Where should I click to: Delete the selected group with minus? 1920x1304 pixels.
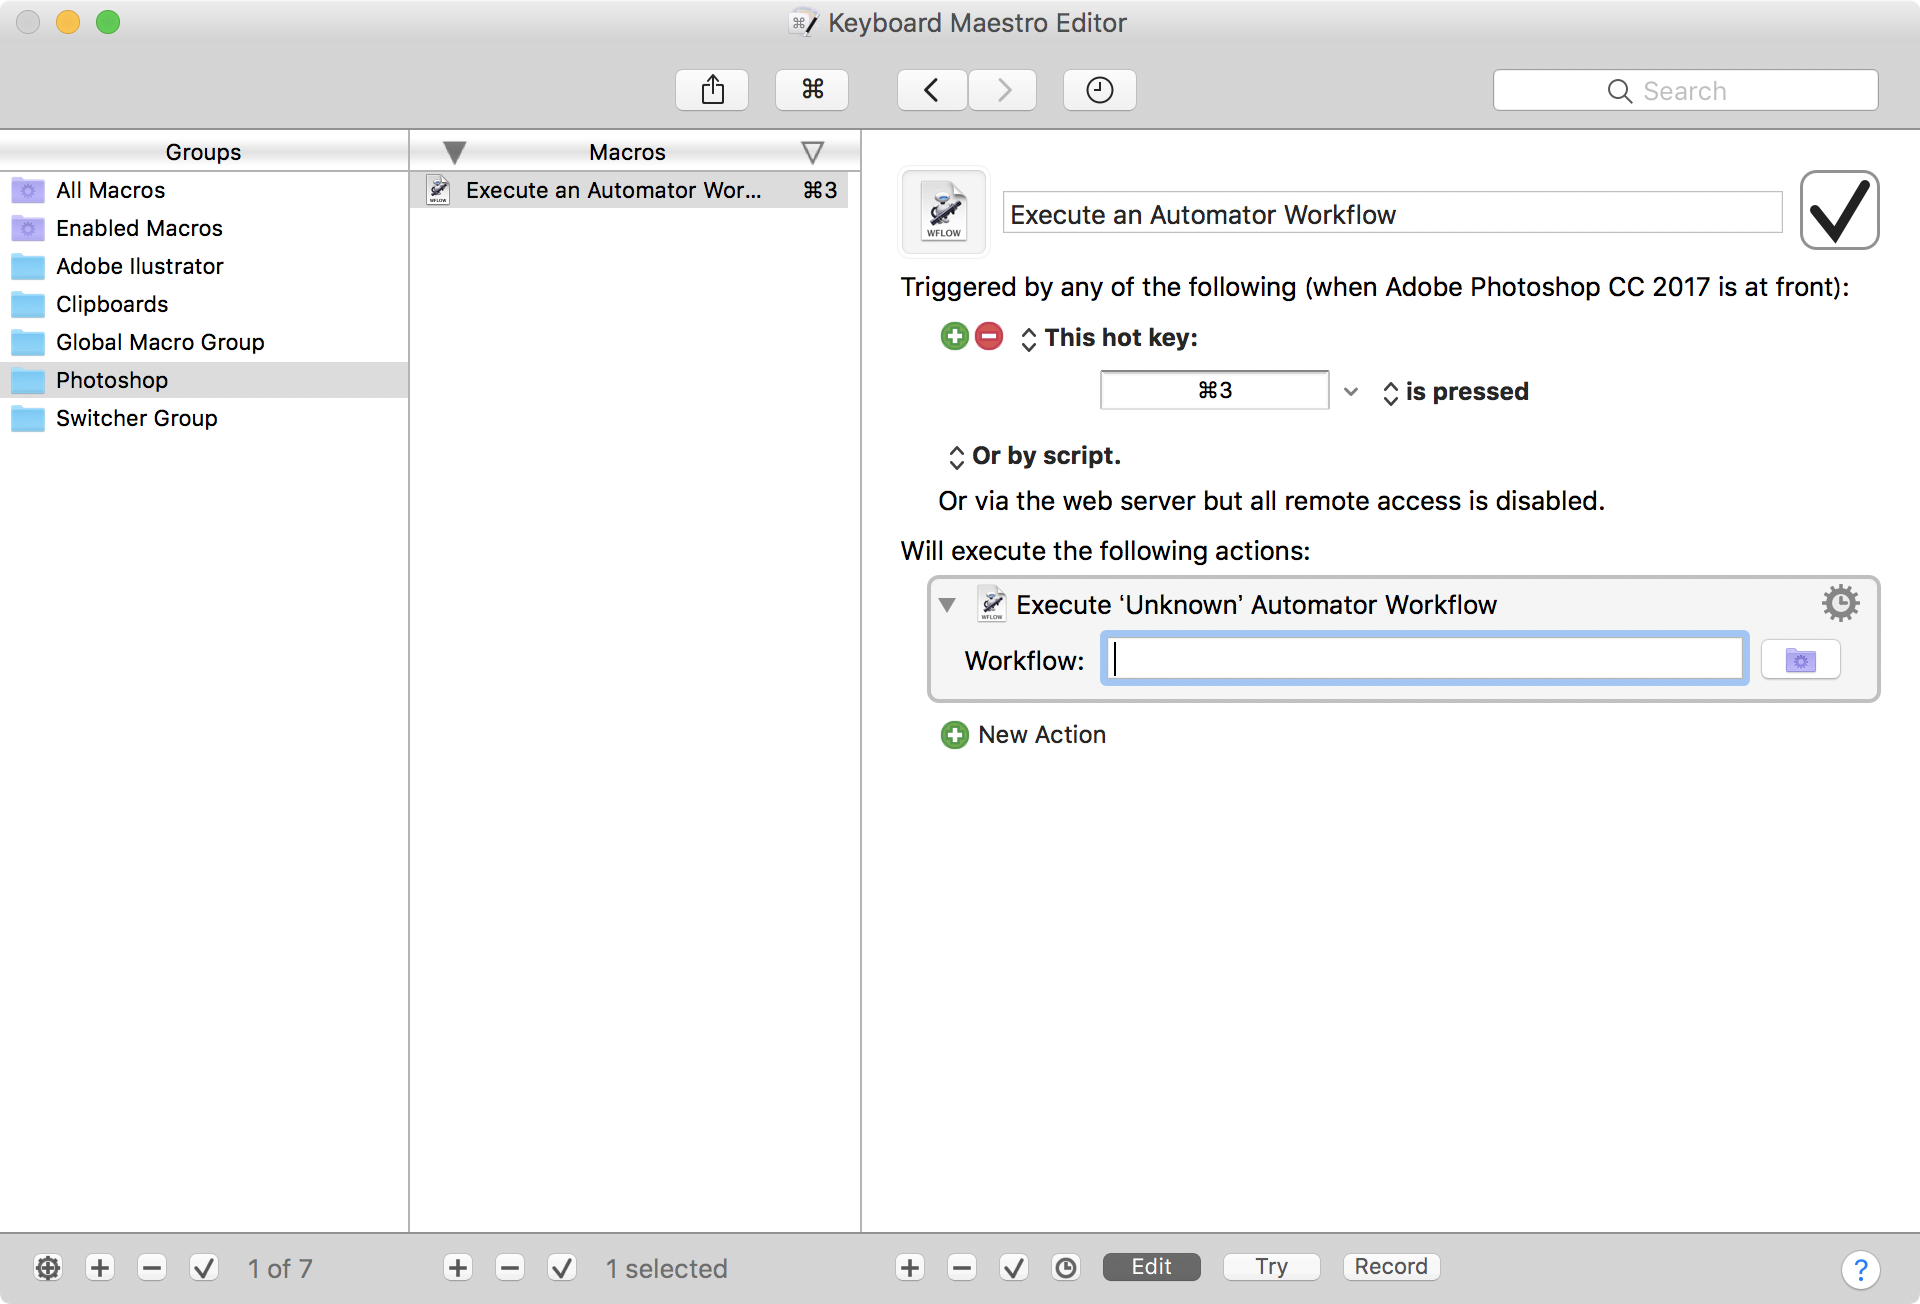tap(152, 1268)
